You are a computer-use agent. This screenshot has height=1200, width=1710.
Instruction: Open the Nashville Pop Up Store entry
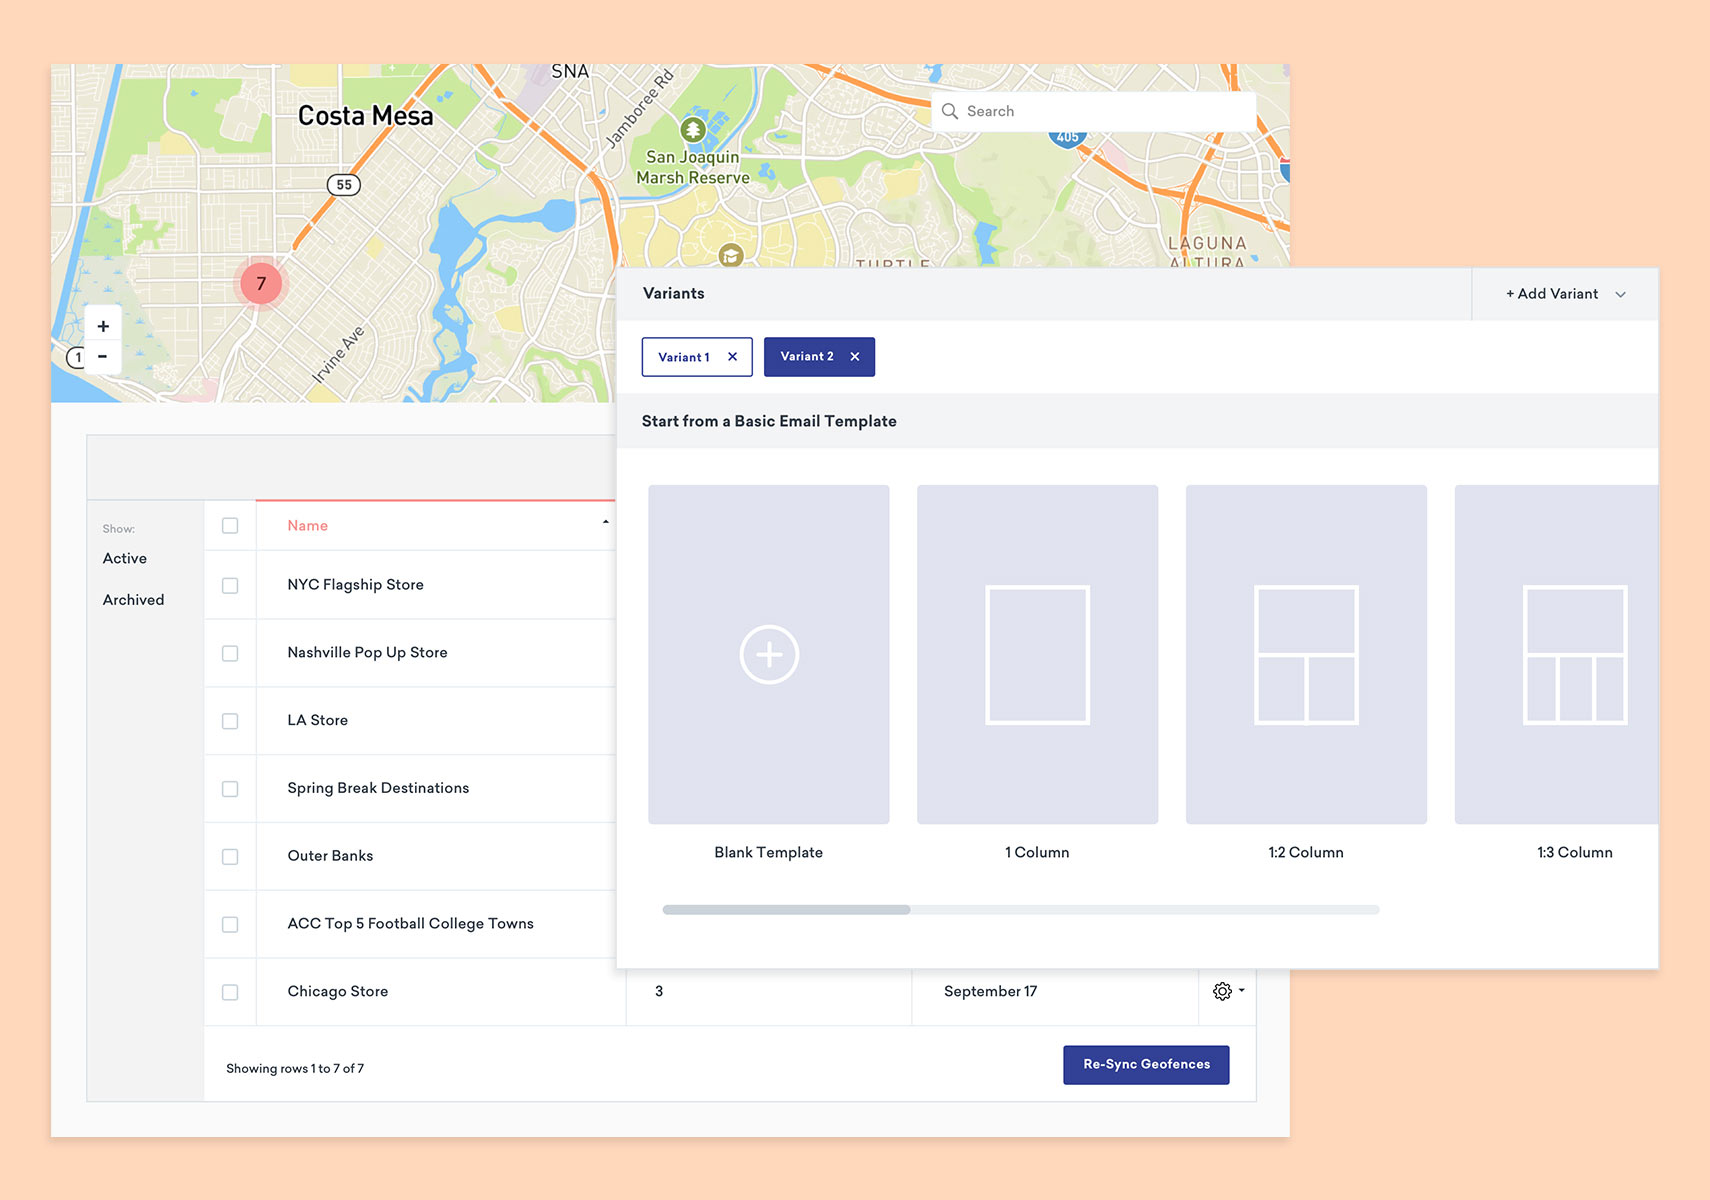tap(367, 653)
